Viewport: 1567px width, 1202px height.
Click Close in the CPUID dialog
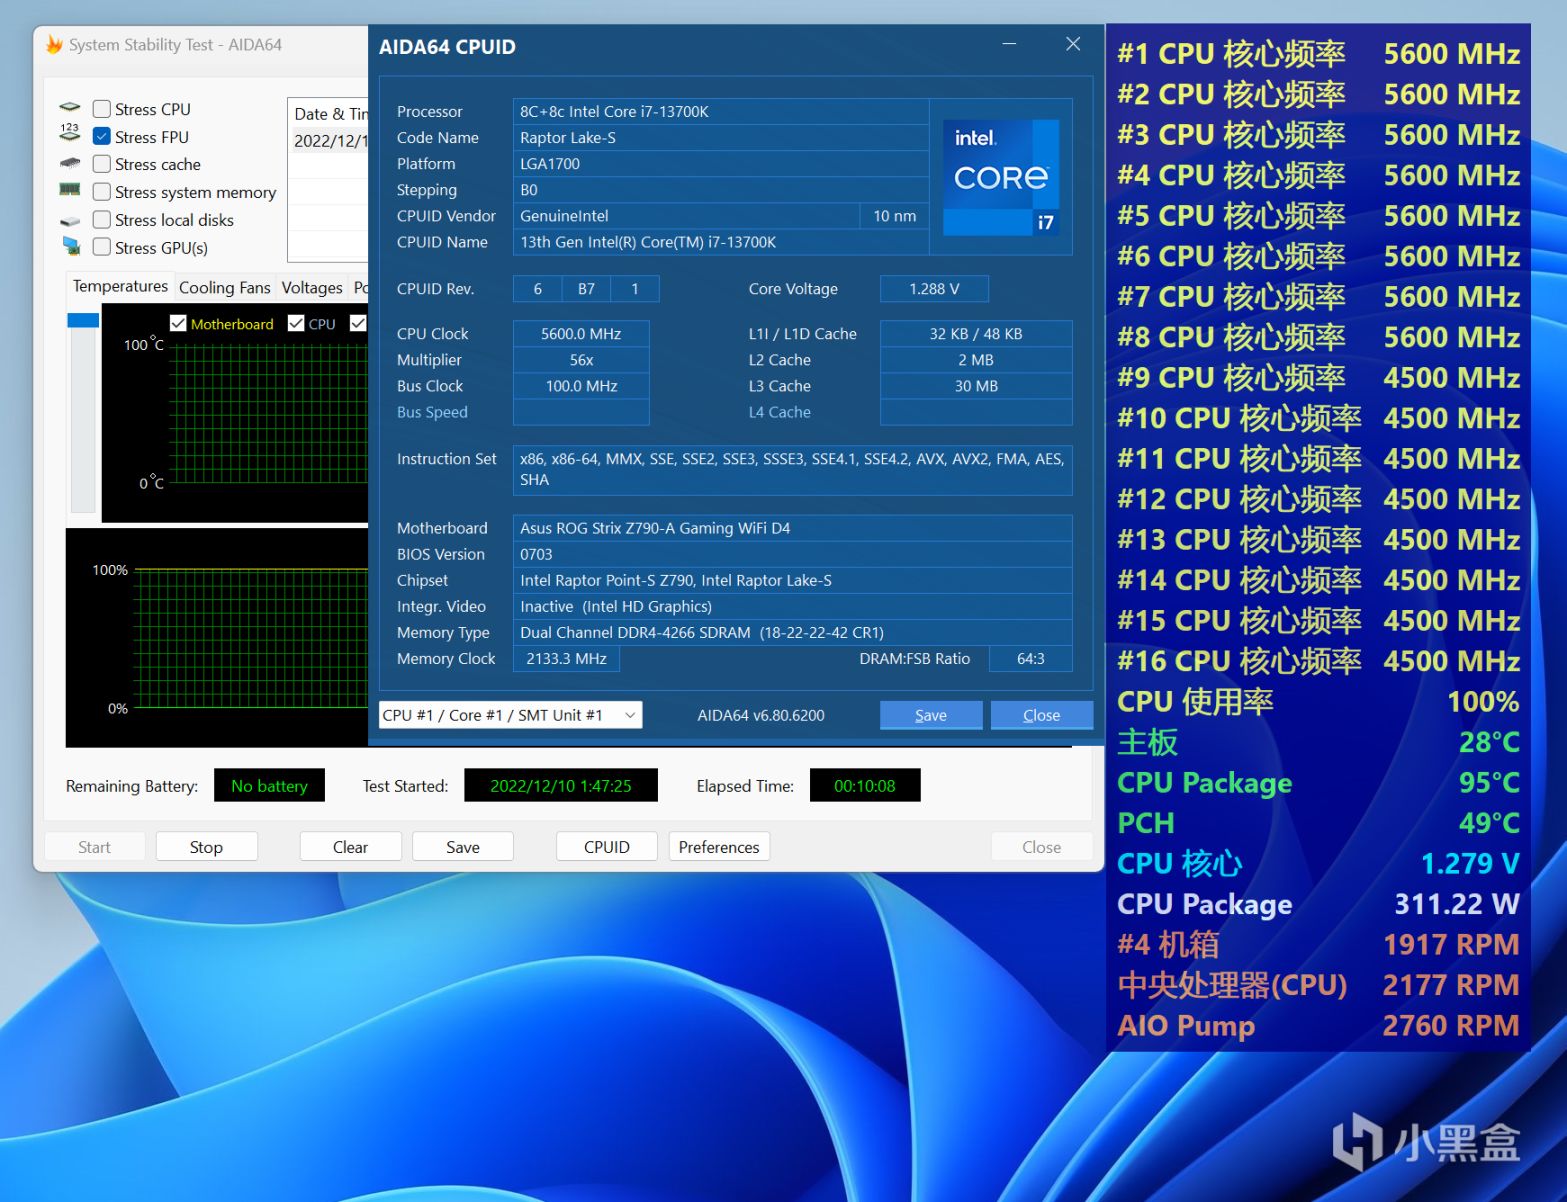(1042, 715)
